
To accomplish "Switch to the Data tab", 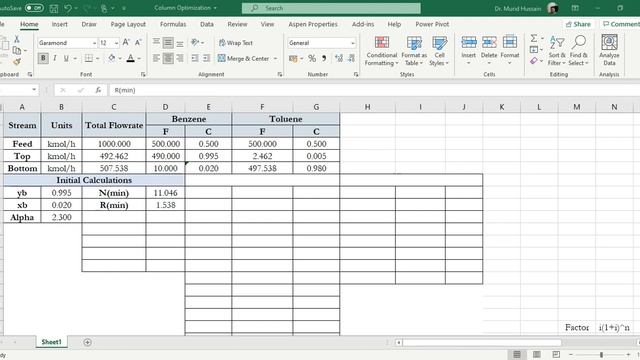I will coord(207,24).
